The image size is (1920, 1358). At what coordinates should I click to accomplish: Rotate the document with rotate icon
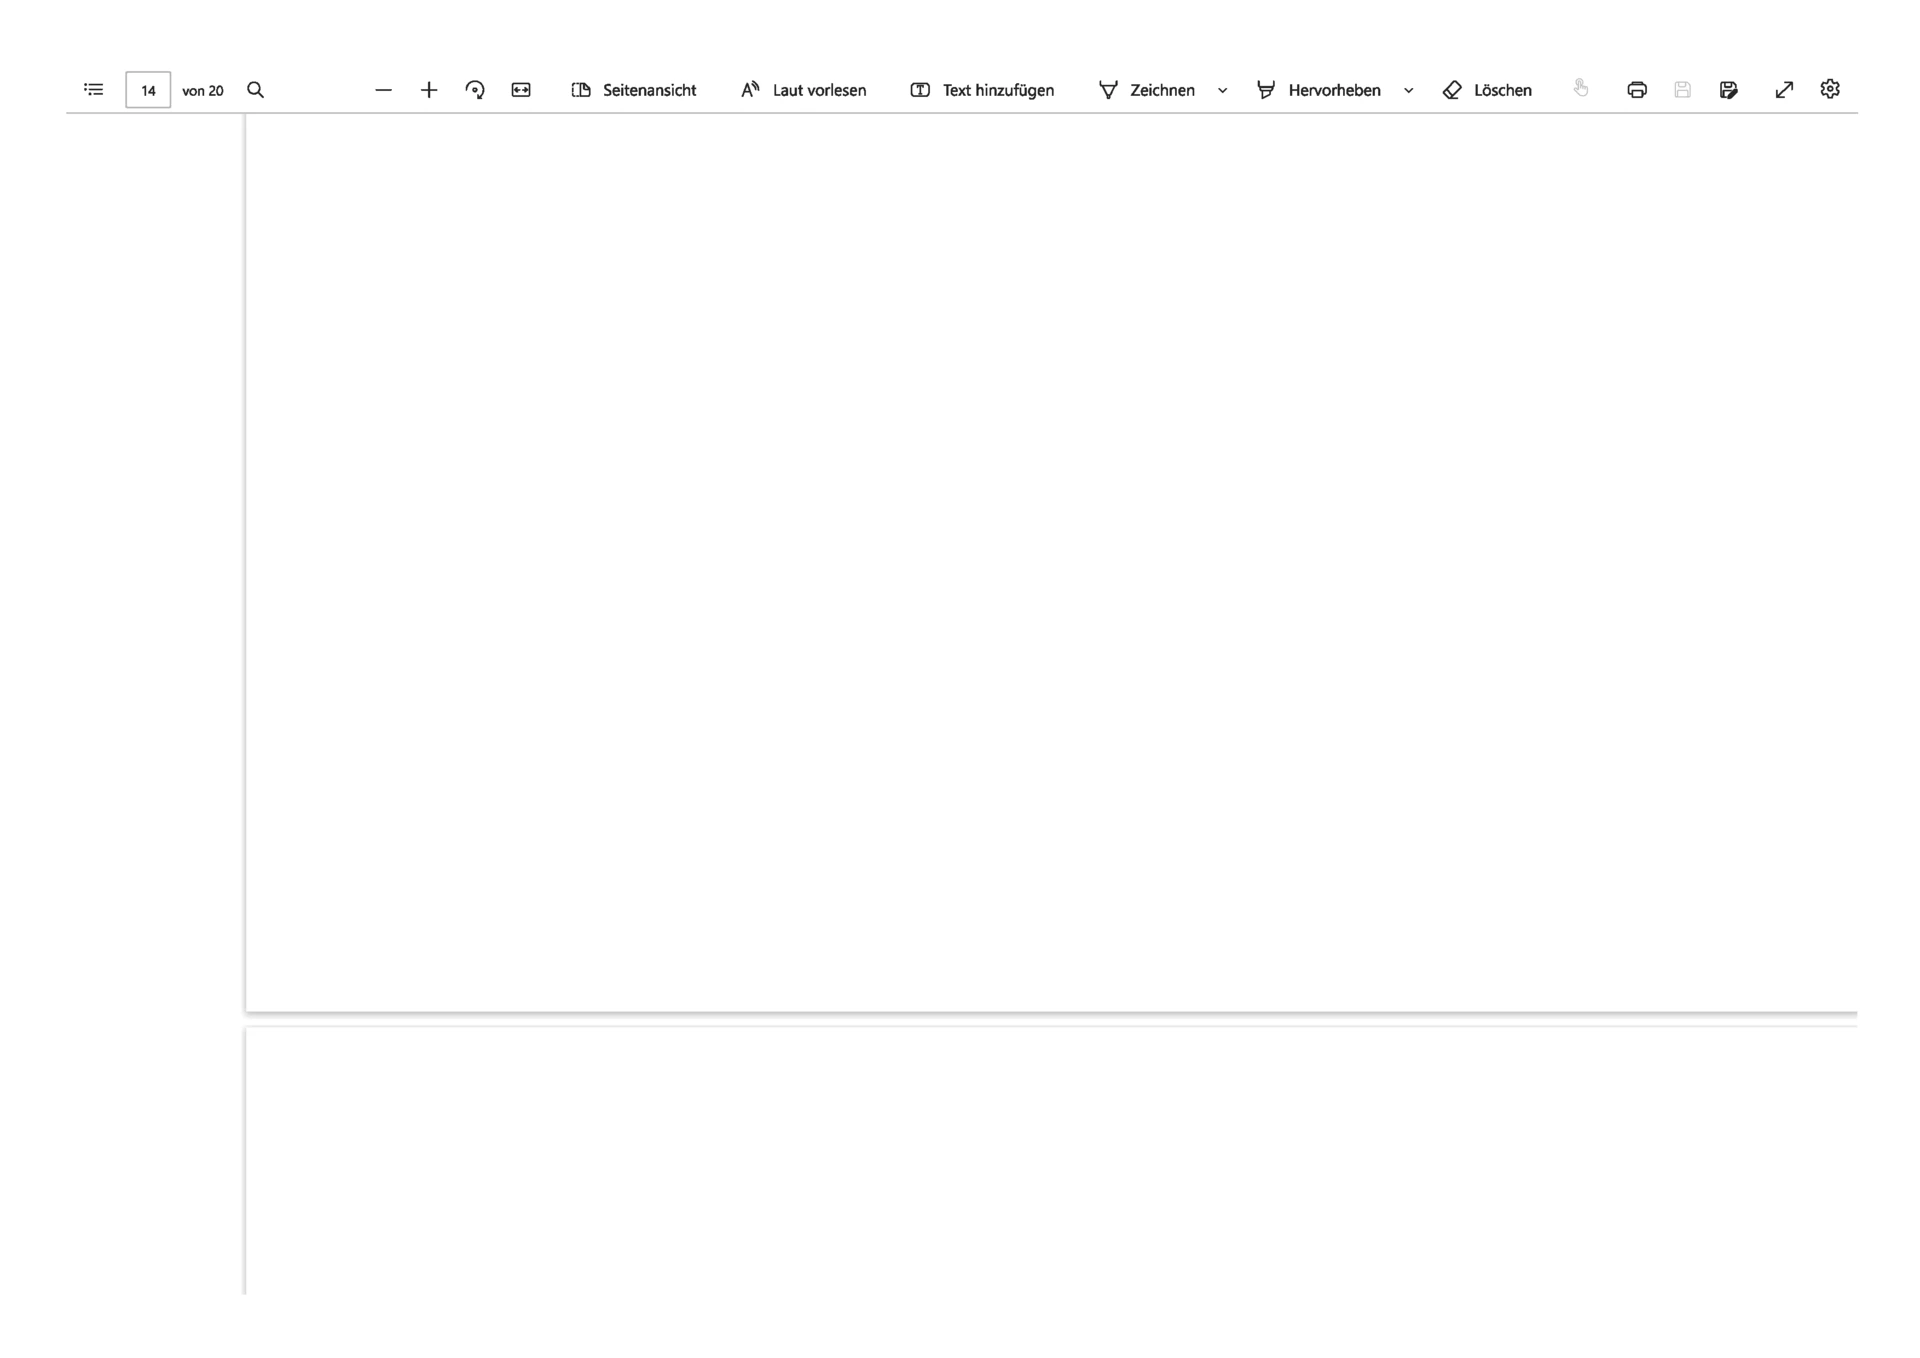point(475,90)
